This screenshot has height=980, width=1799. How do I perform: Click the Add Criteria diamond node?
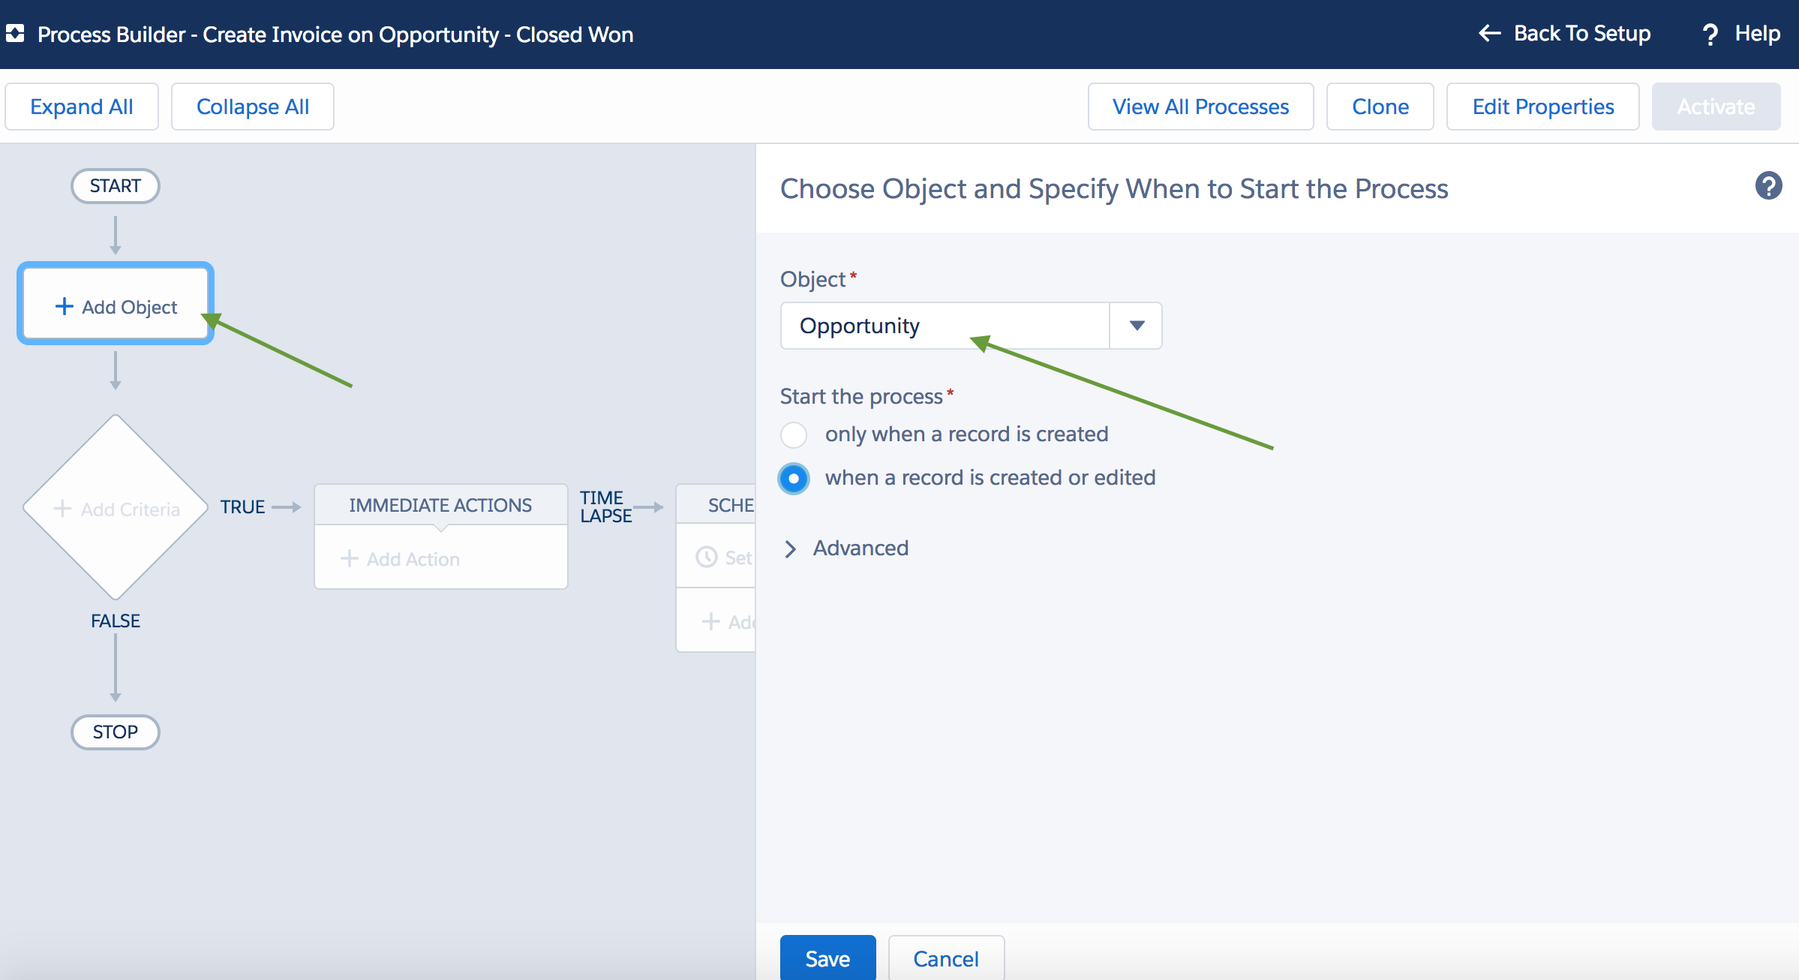coord(115,508)
